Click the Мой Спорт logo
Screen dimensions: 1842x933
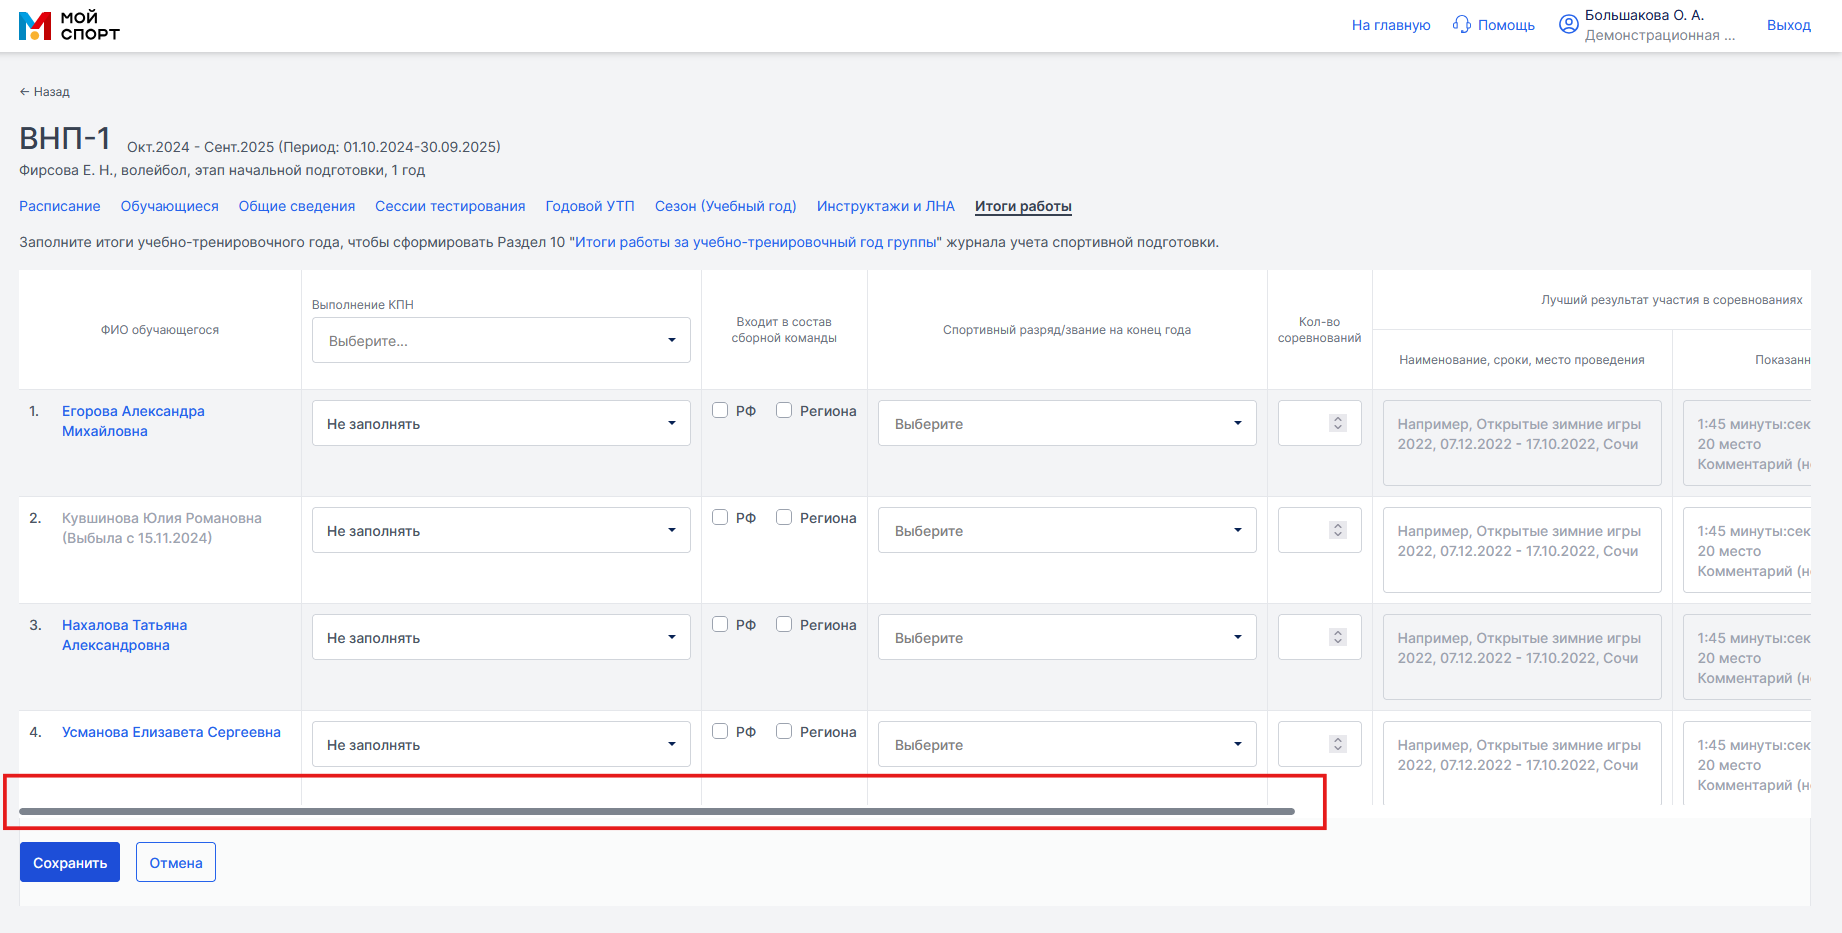(x=69, y=25)
